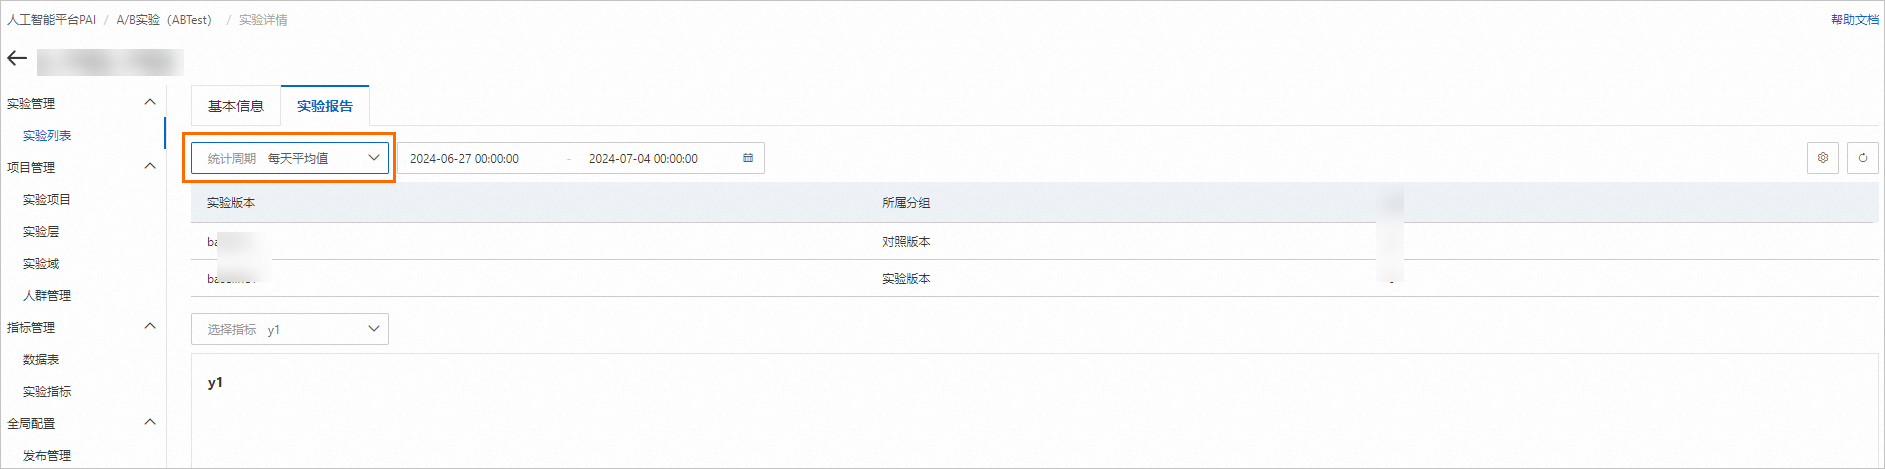Open 实验域 in the sidebar
The width and height of the screenshot is (1885, 469).
coord(41,263)
